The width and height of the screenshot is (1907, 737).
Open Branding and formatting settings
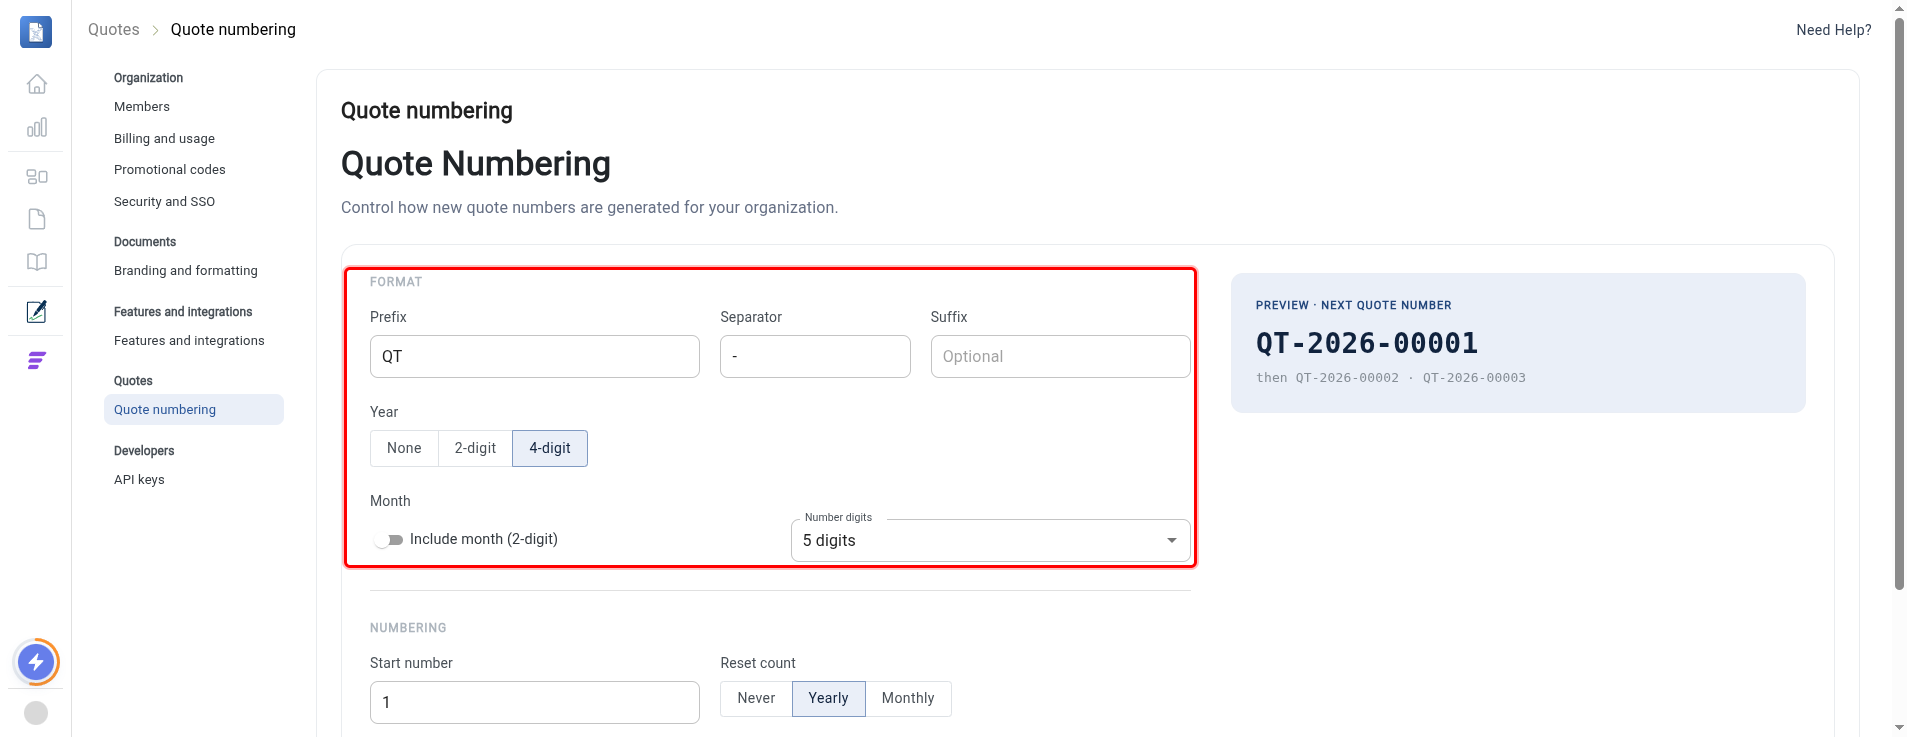coord(186,271)
